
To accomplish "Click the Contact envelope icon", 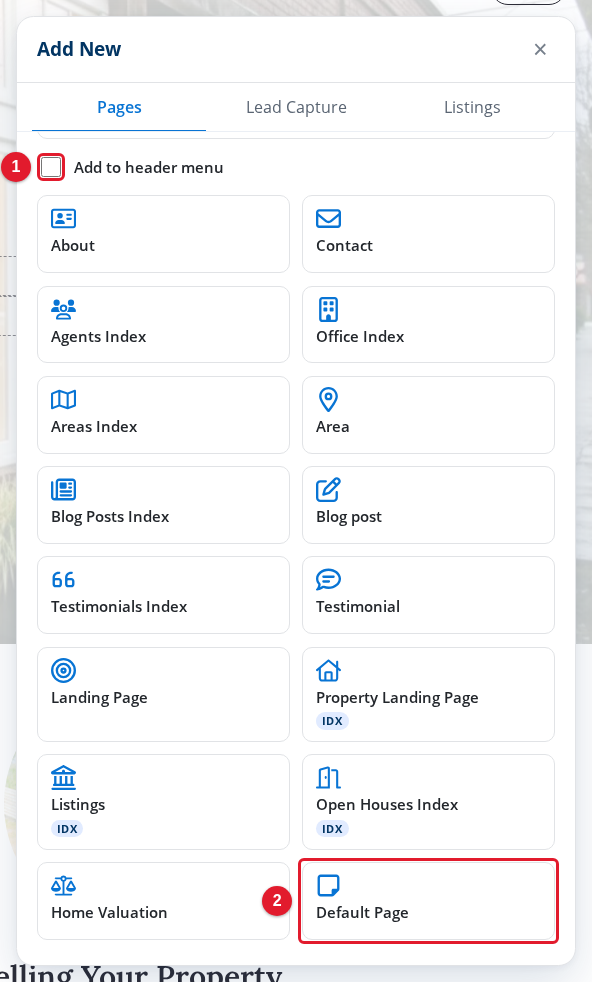I will [x=328, y=219].
